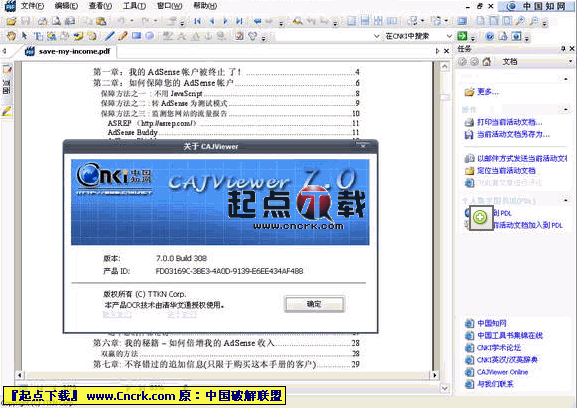Open the redo dropdown arrow
The height and width of the screenshot is (408, 577).
pyautogui.click(x=155, y=21)
